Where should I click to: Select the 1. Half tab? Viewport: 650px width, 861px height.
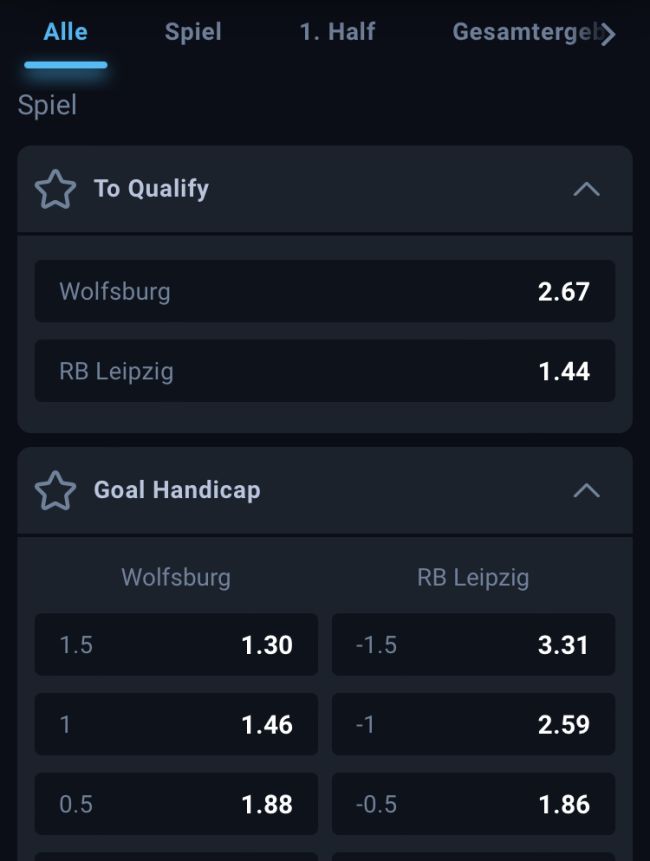(337, 32)
